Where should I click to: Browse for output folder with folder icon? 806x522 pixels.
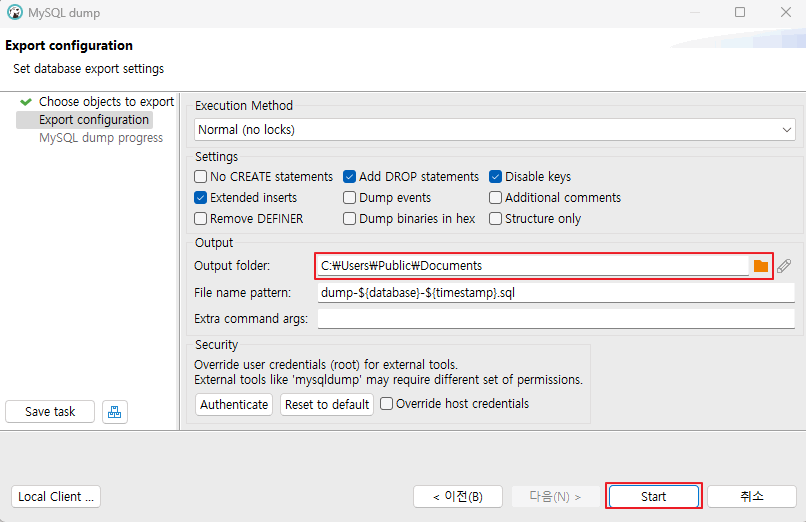pos(760,266)
